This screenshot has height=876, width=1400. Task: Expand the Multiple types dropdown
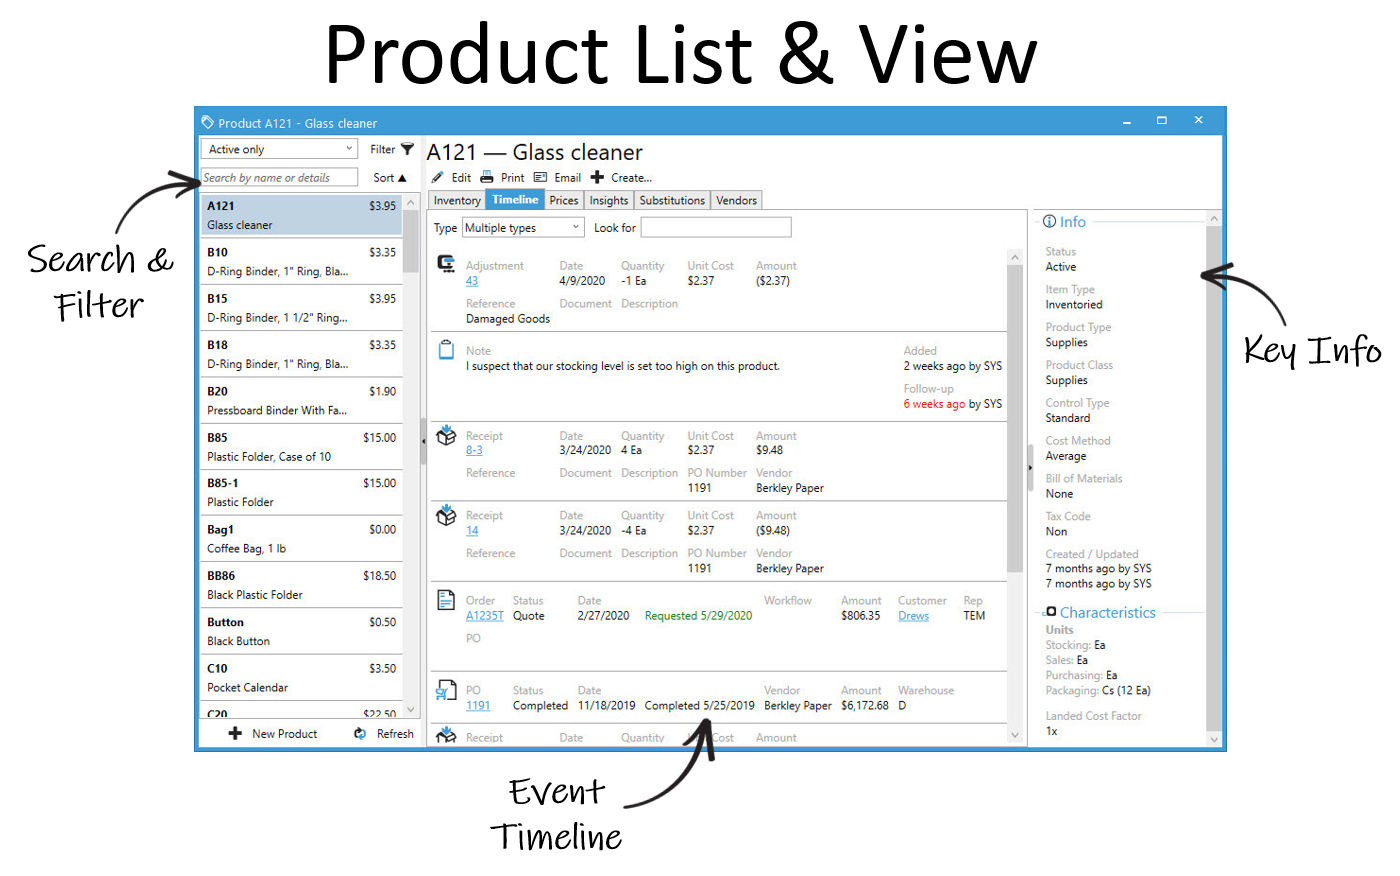tap(522, 227)
